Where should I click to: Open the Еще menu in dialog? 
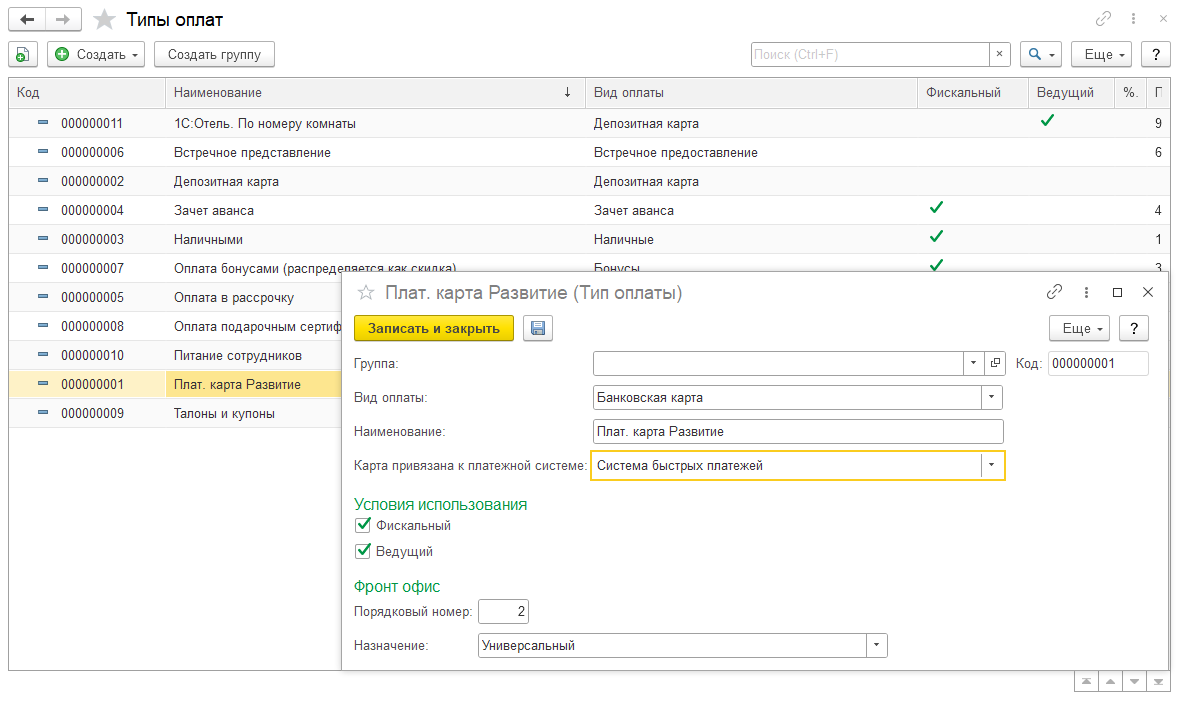[x=1083, y=328]
